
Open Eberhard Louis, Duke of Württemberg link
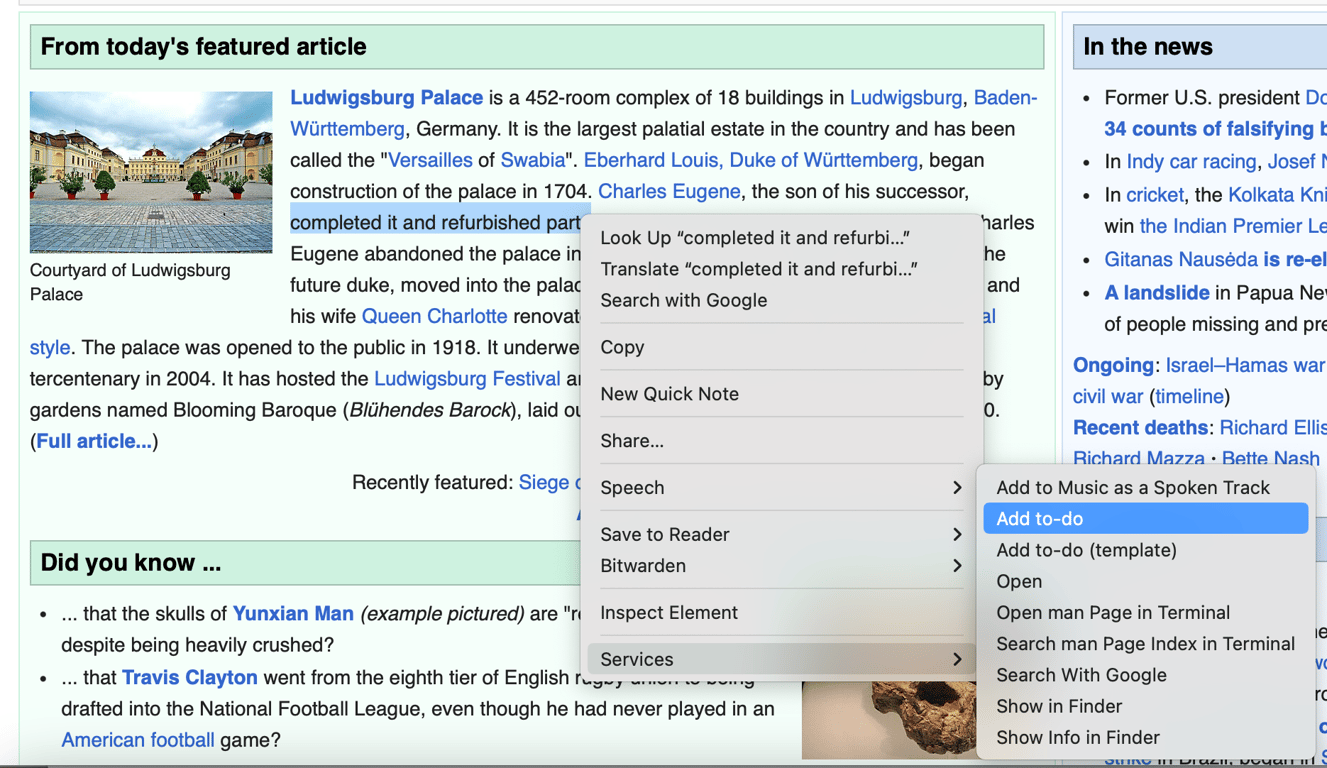(751, 160)
